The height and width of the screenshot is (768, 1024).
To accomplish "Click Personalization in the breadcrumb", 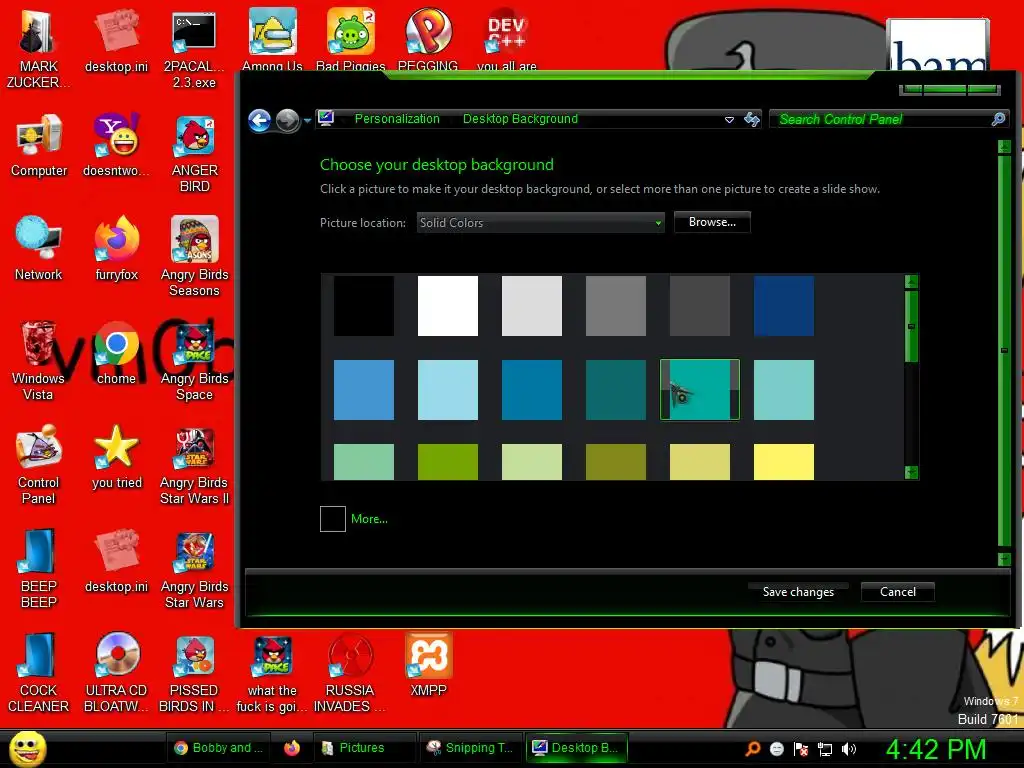I will pyautogui.click(x=397, y=119).
